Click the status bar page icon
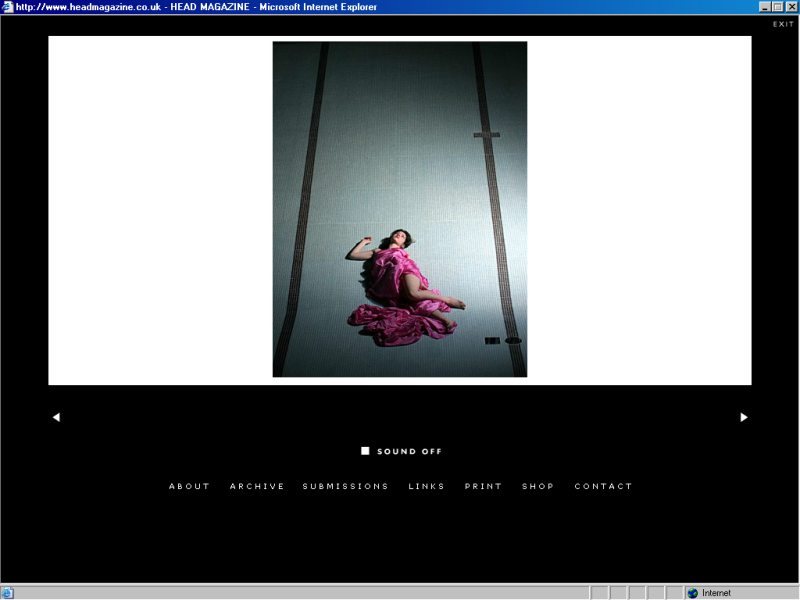Viewport: 800px width, 600px height. coord(7,593)
